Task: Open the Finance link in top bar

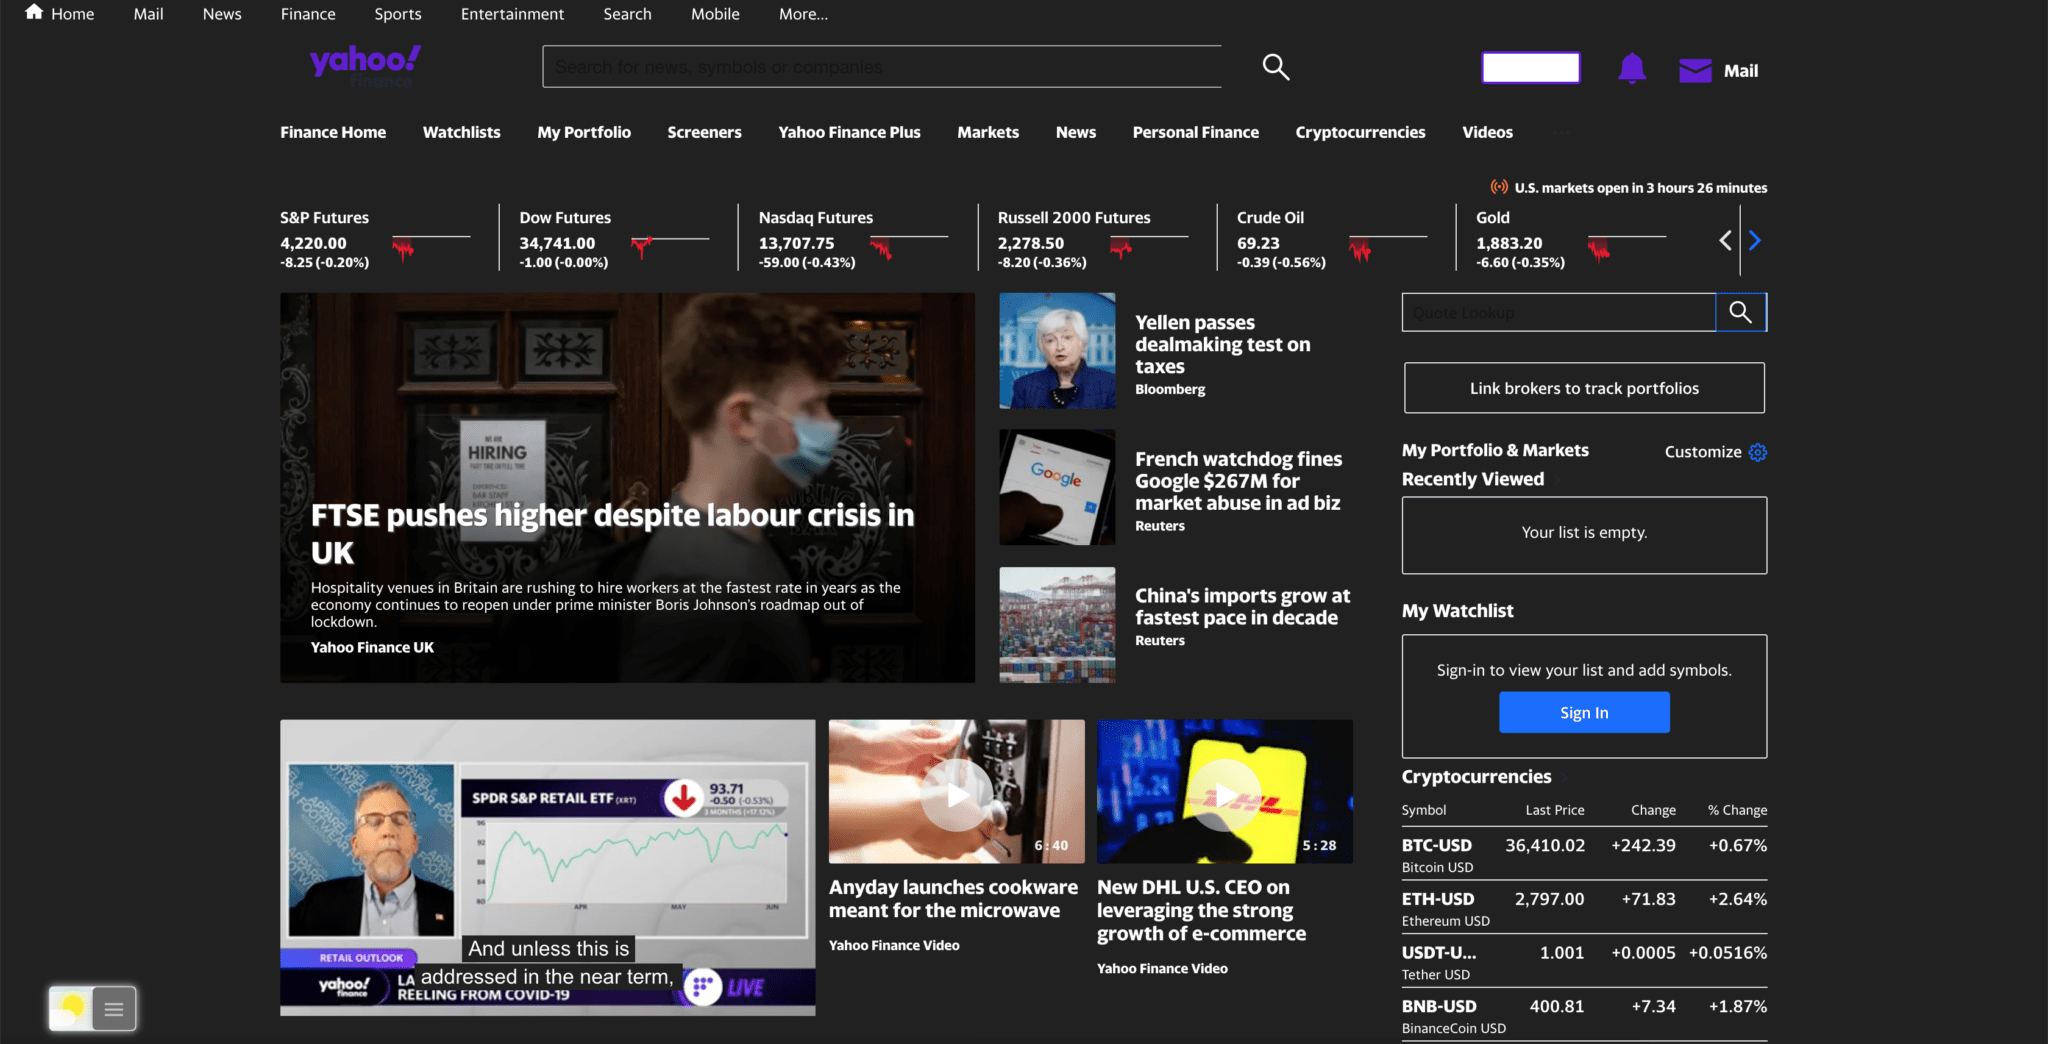Action: [x=308, y=14]
